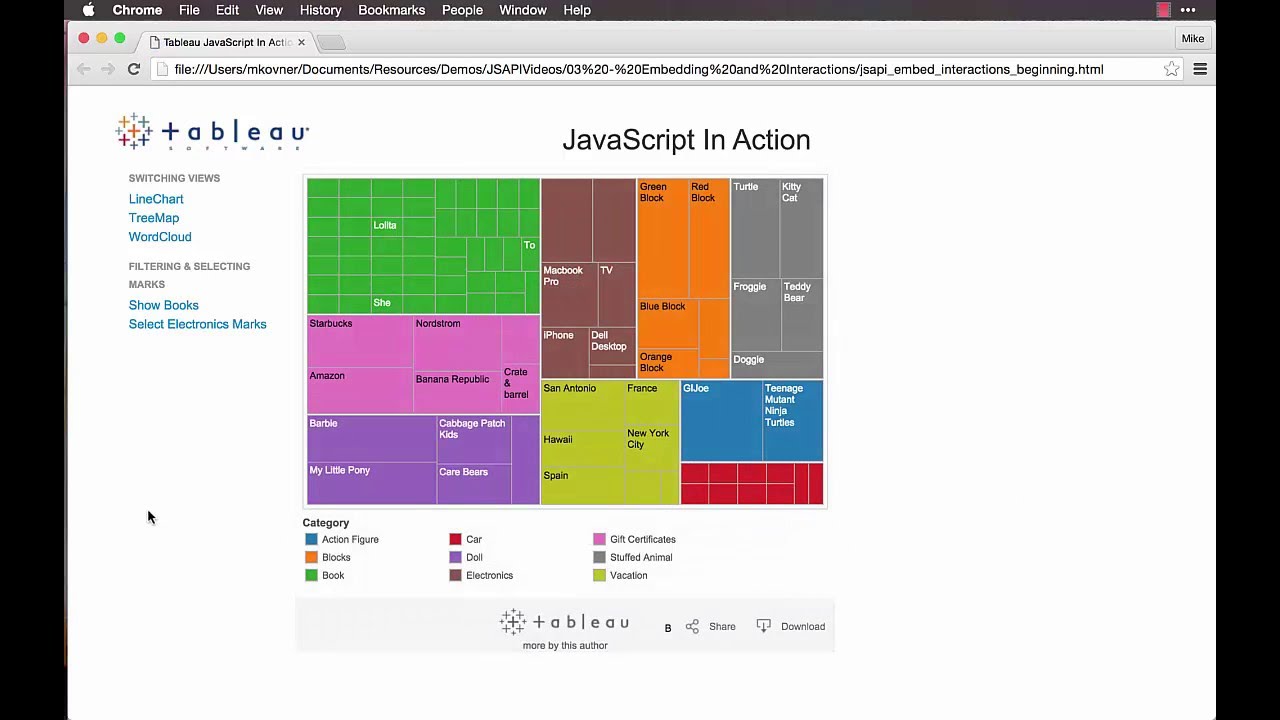This screenshot has width=1280, height=720.
Task: Click the Stuffed Animal legend swatch
Action: pyautogui.click(x=599, y=558)
